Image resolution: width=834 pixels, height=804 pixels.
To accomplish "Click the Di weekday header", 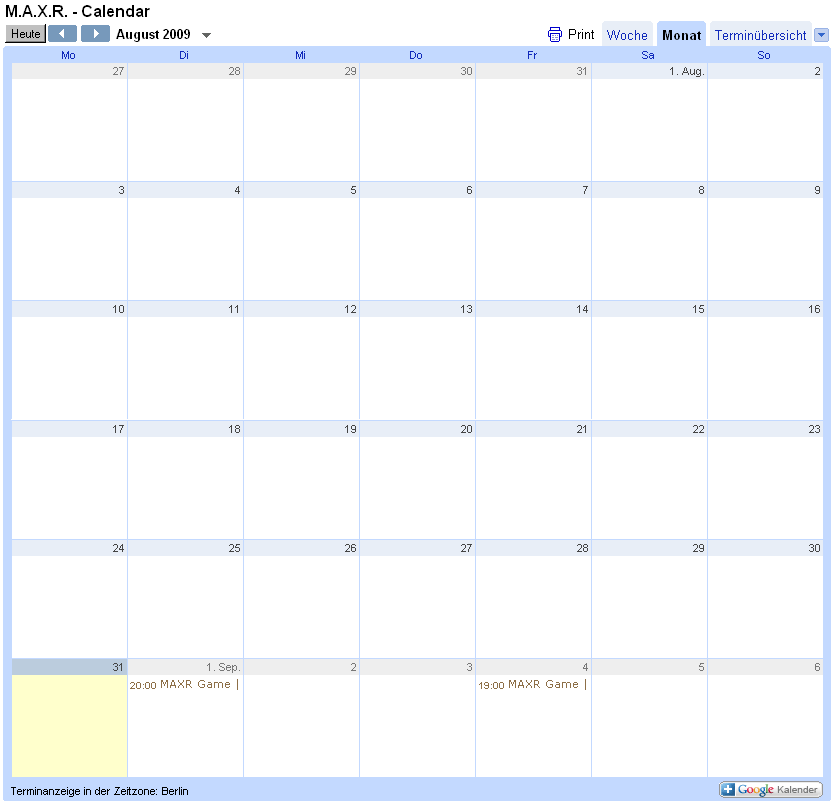I will tap(184, 55).
